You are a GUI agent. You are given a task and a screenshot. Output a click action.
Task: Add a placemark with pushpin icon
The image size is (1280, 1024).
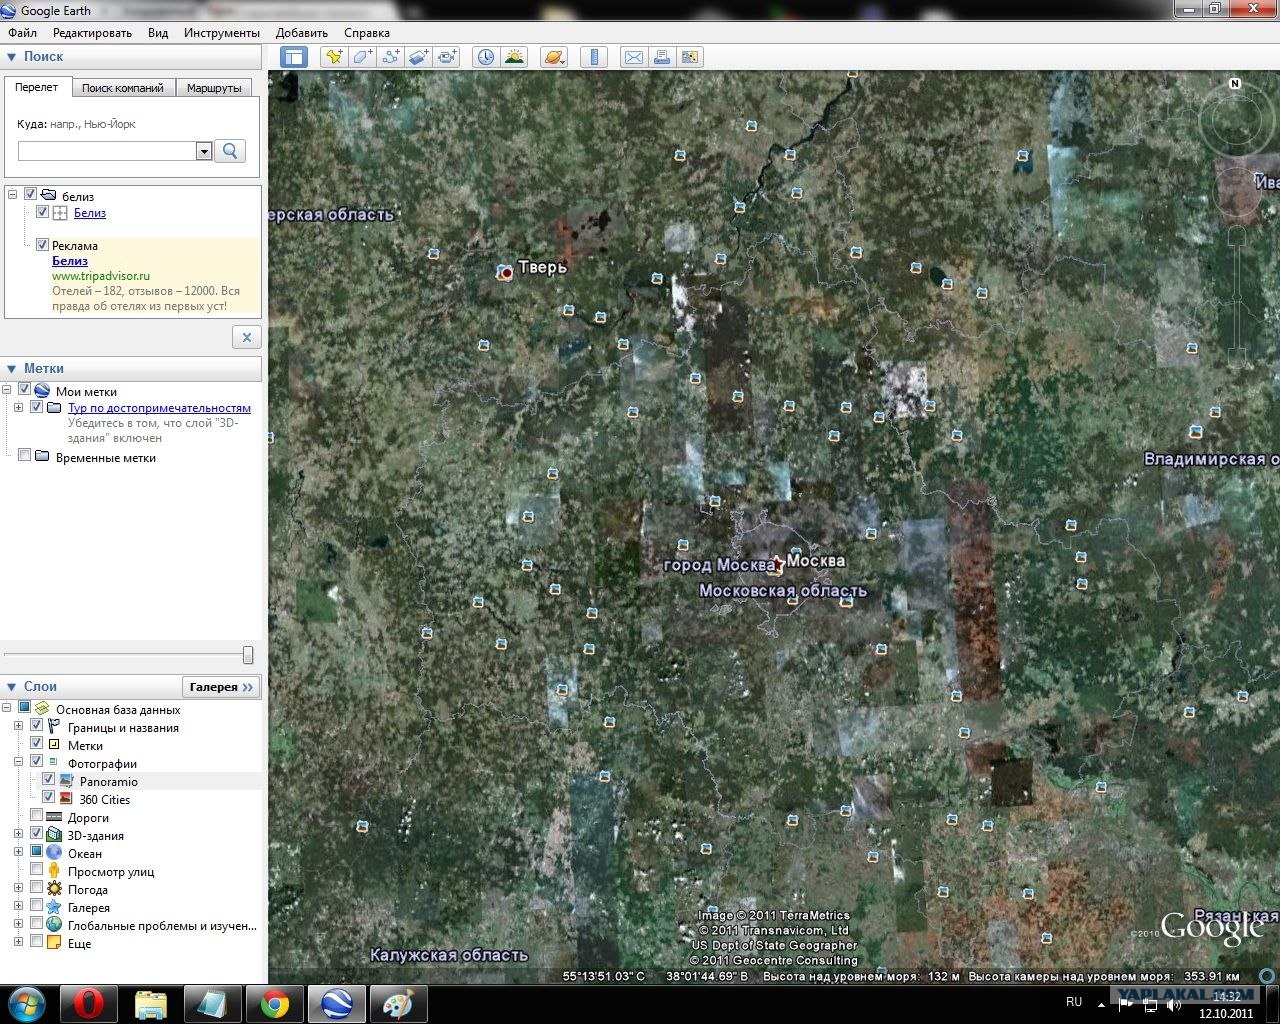334,57
